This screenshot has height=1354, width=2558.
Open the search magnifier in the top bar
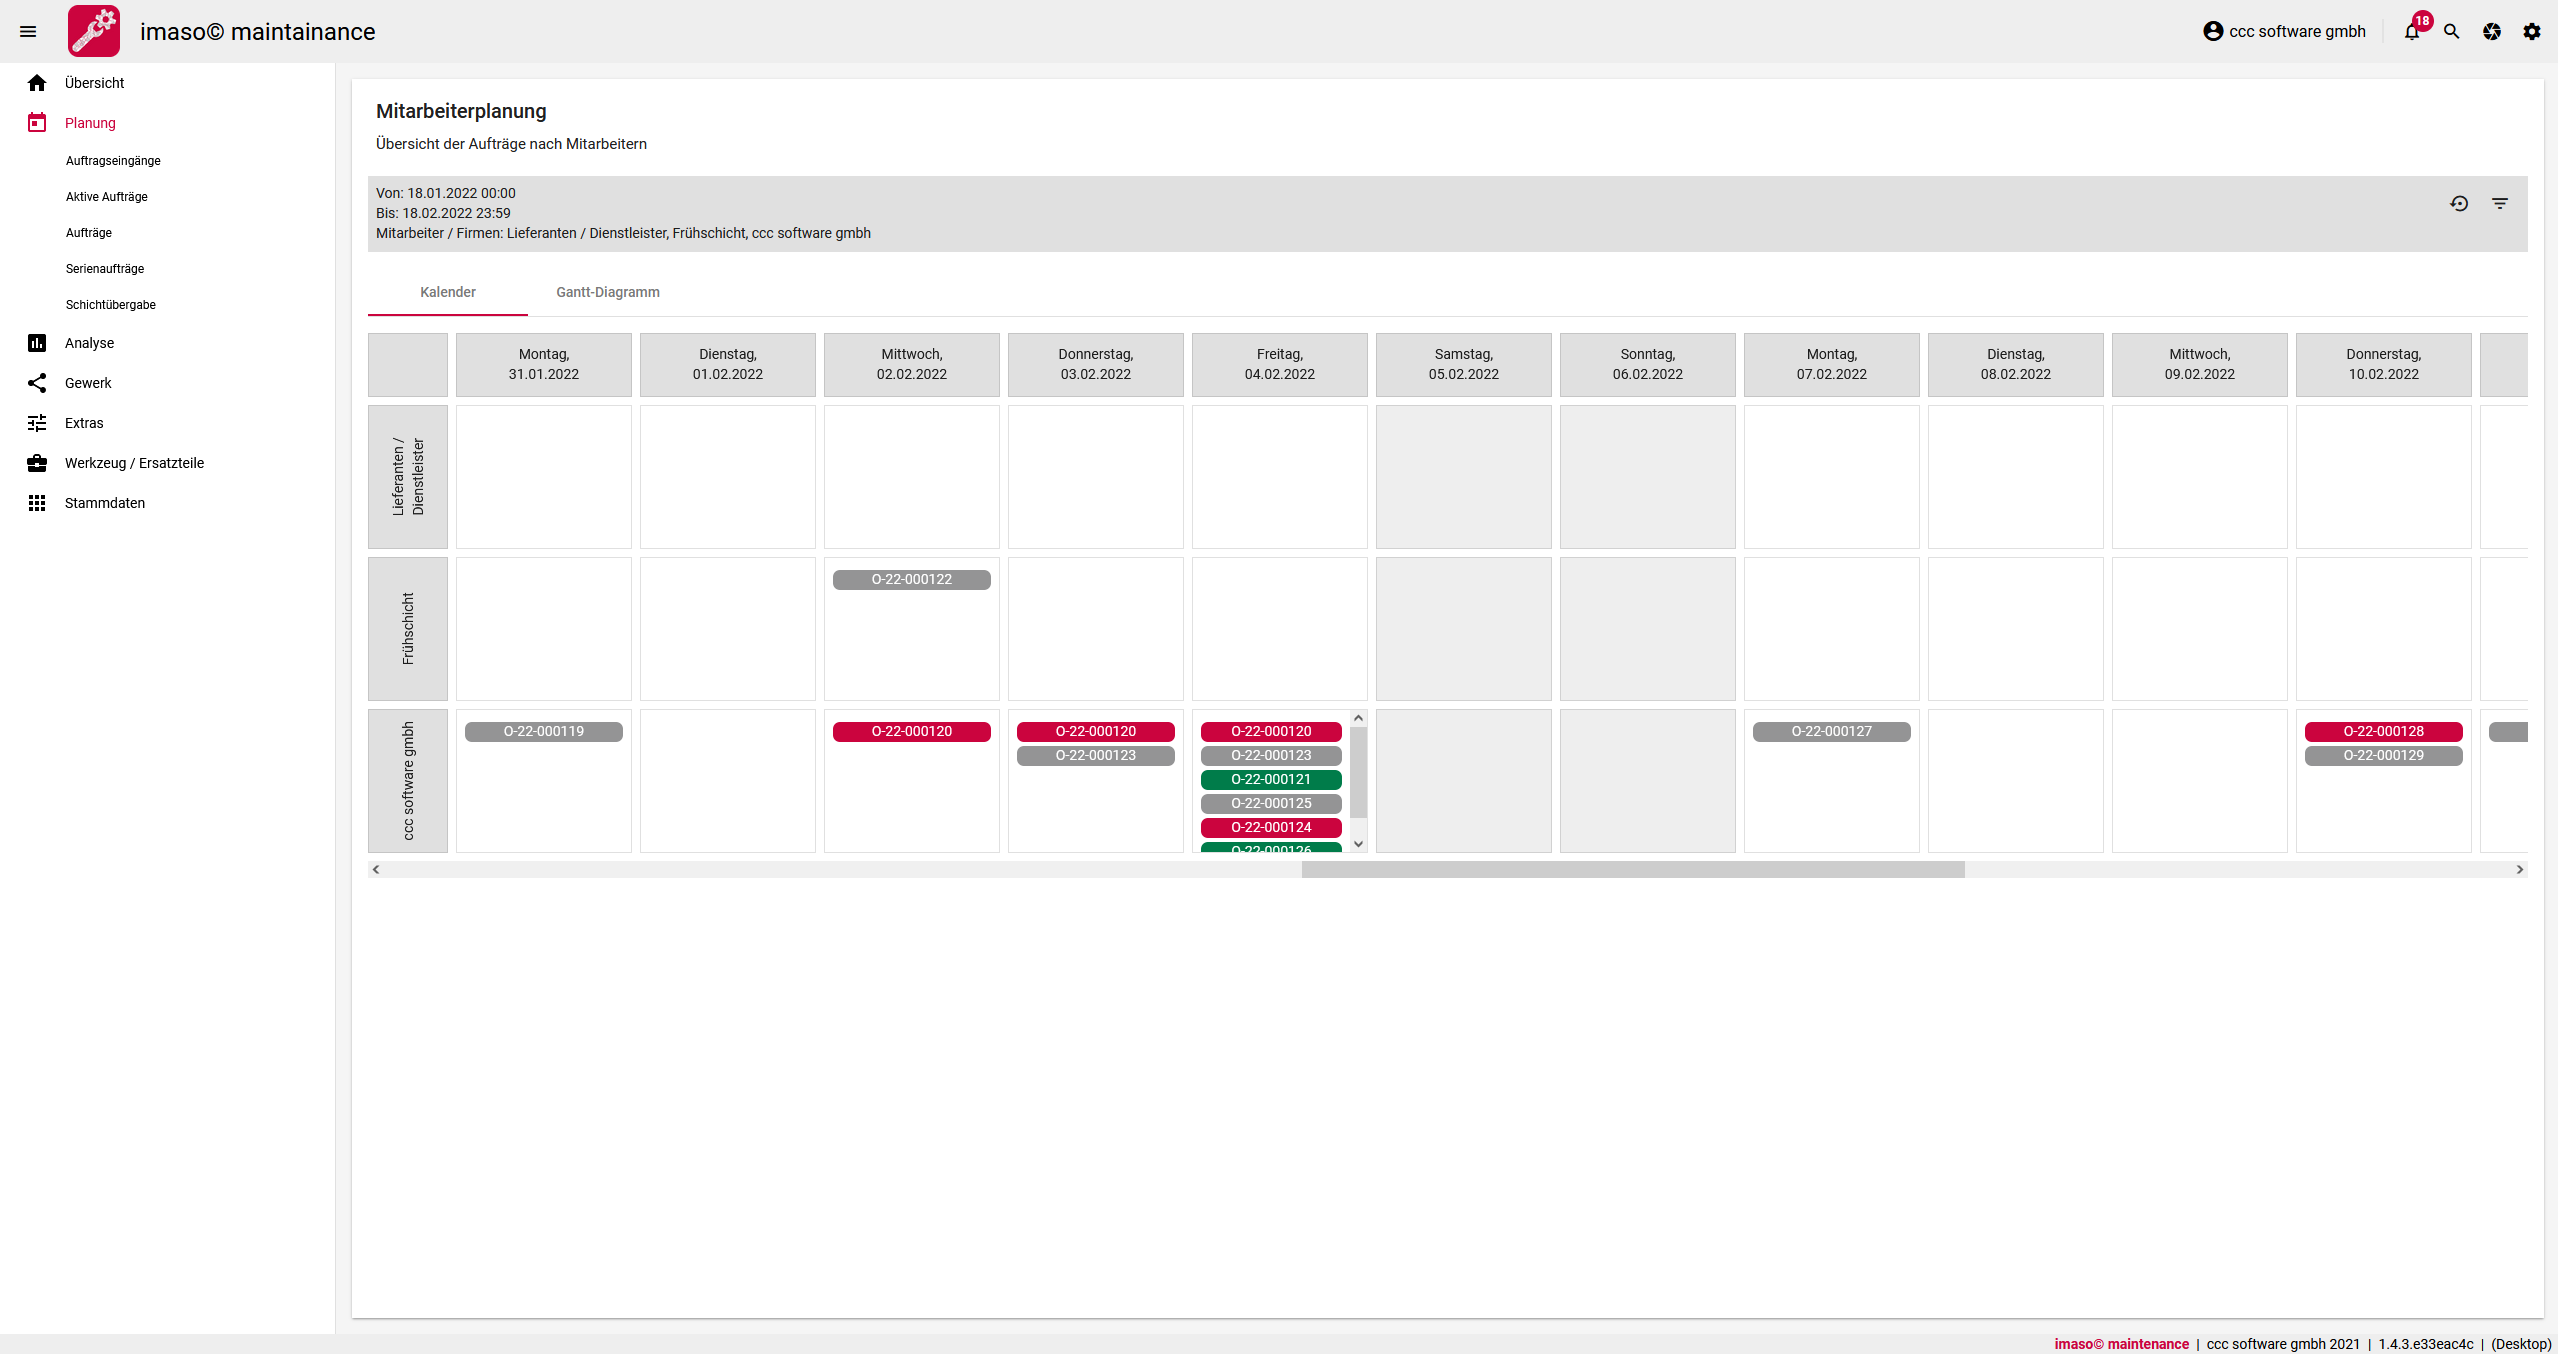pyautogui.click(x=2451, y=31)
